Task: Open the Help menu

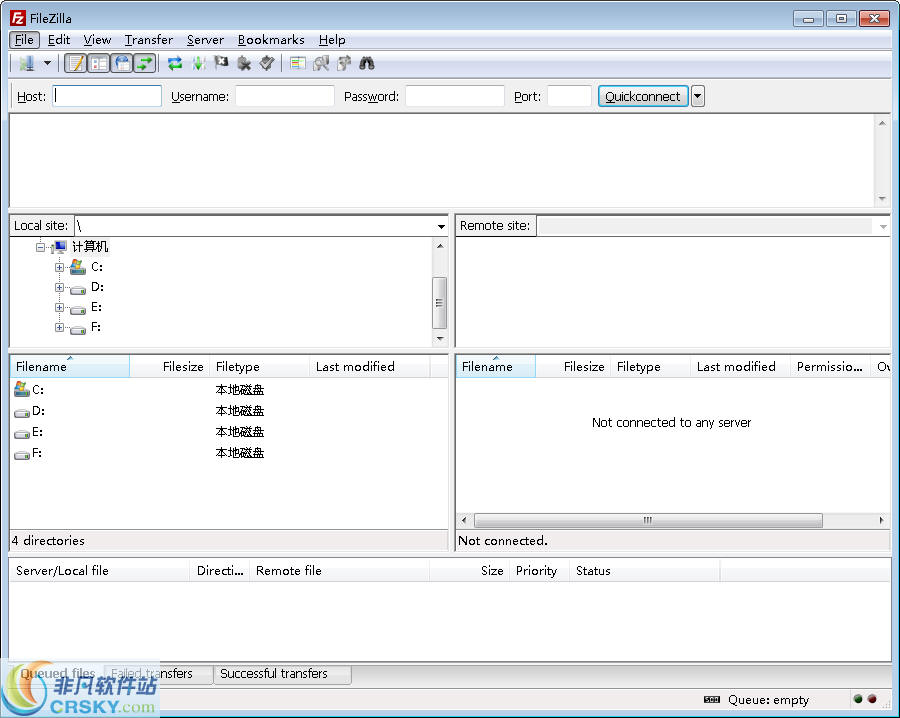Action: [332, 40]
